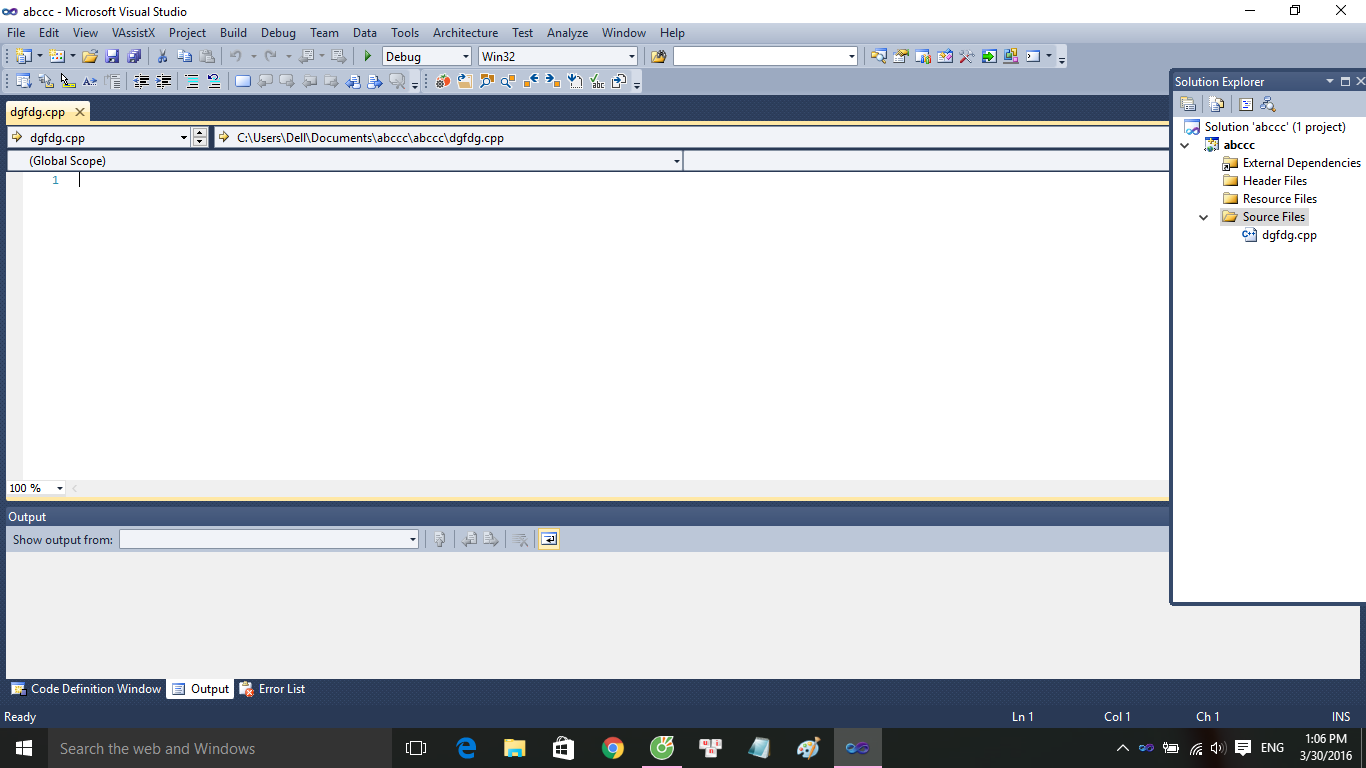
Task: Save dgfdg.cpp using the Save icon
Action: (112, 57)
